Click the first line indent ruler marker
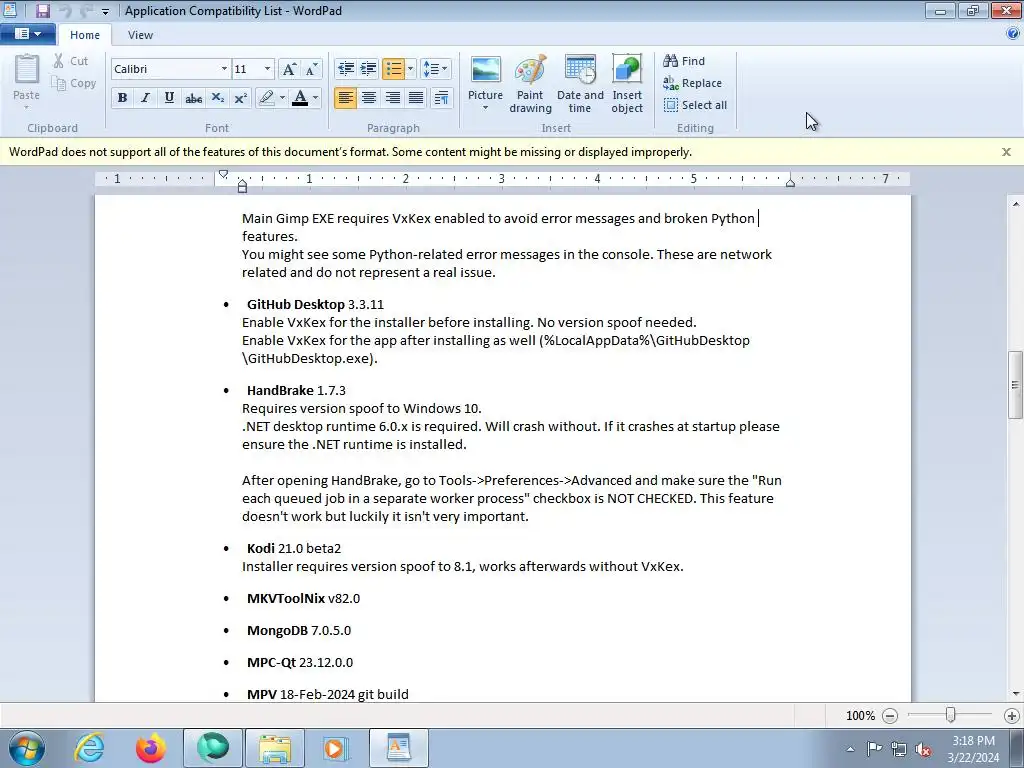The height and width of the screenshot is (768, 1024). 223,174
